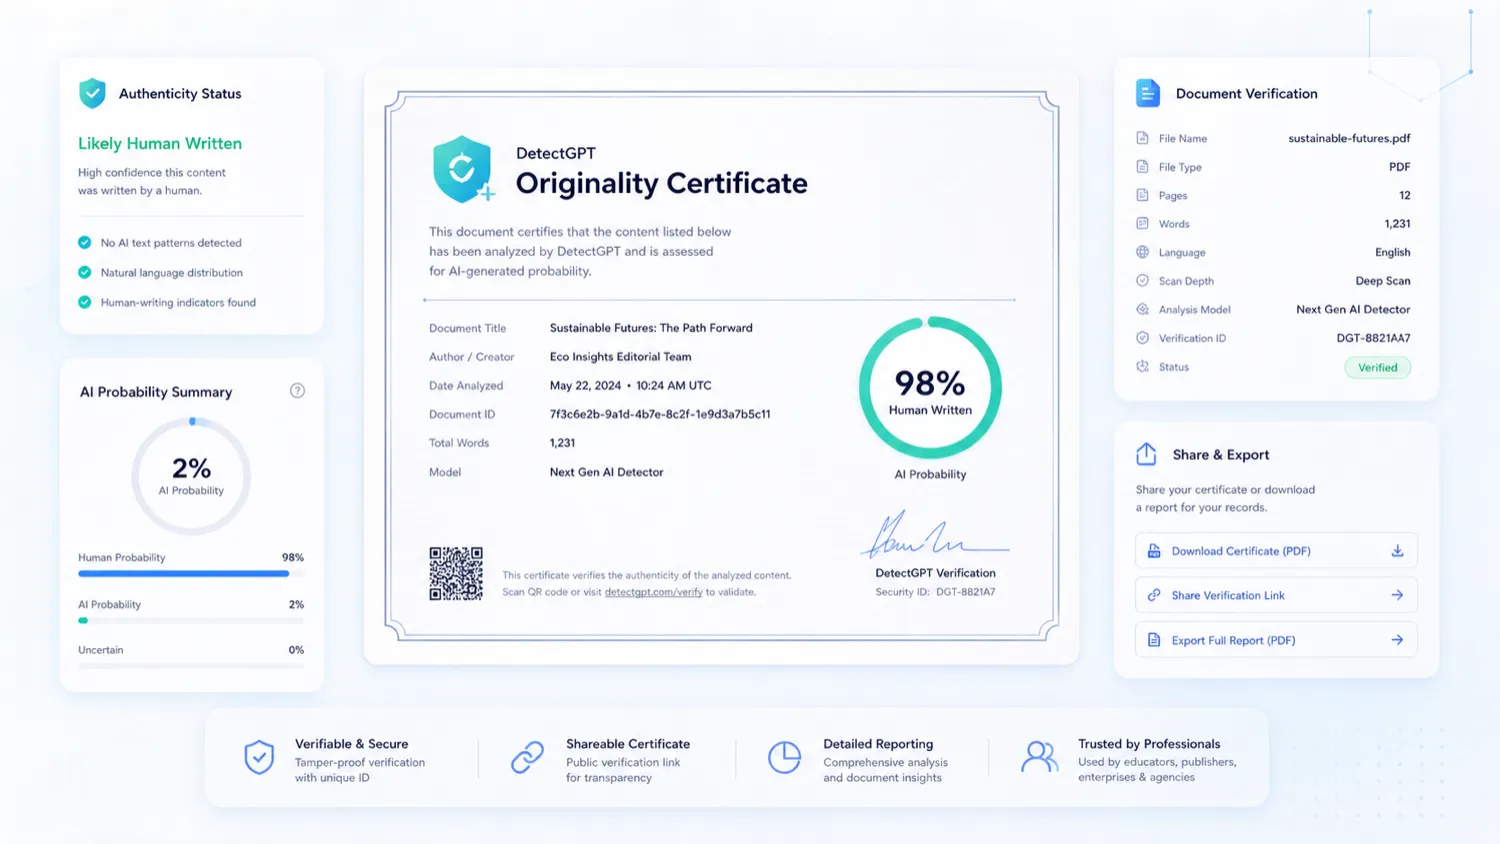Click the Trusted by Professionals feature title
The image size is (1500, 844).
1149,744
